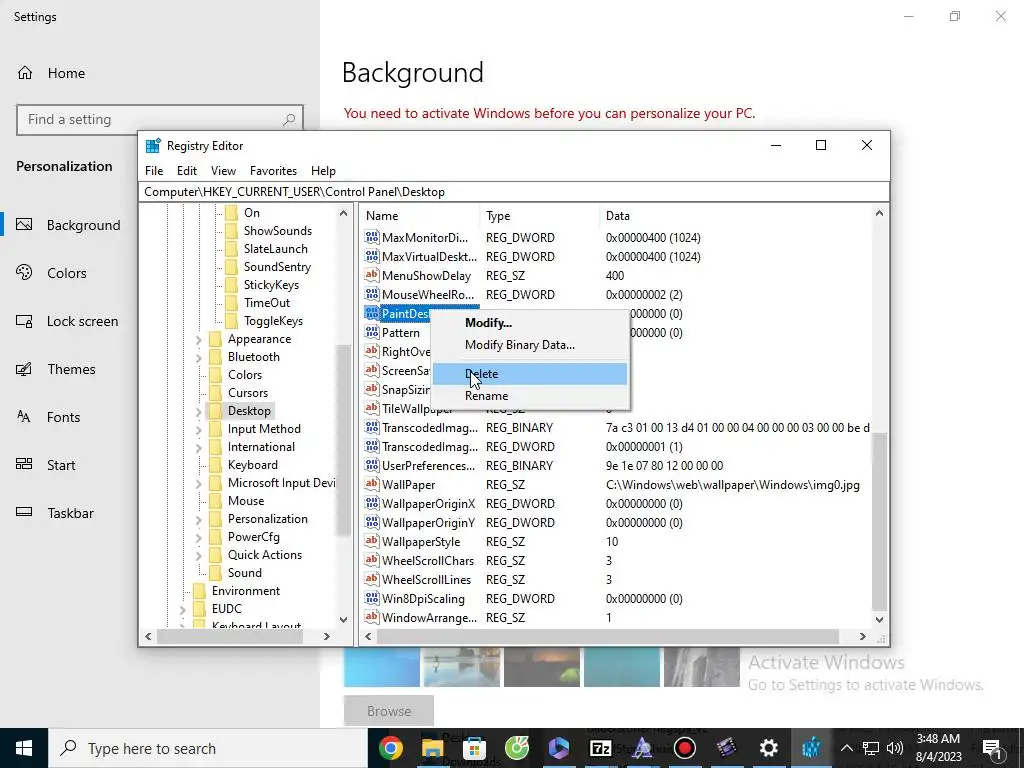Viewport: 1024px width, 768px height.
Task: Expand the PowerCfg registry key
Action: tap(199, 537)
